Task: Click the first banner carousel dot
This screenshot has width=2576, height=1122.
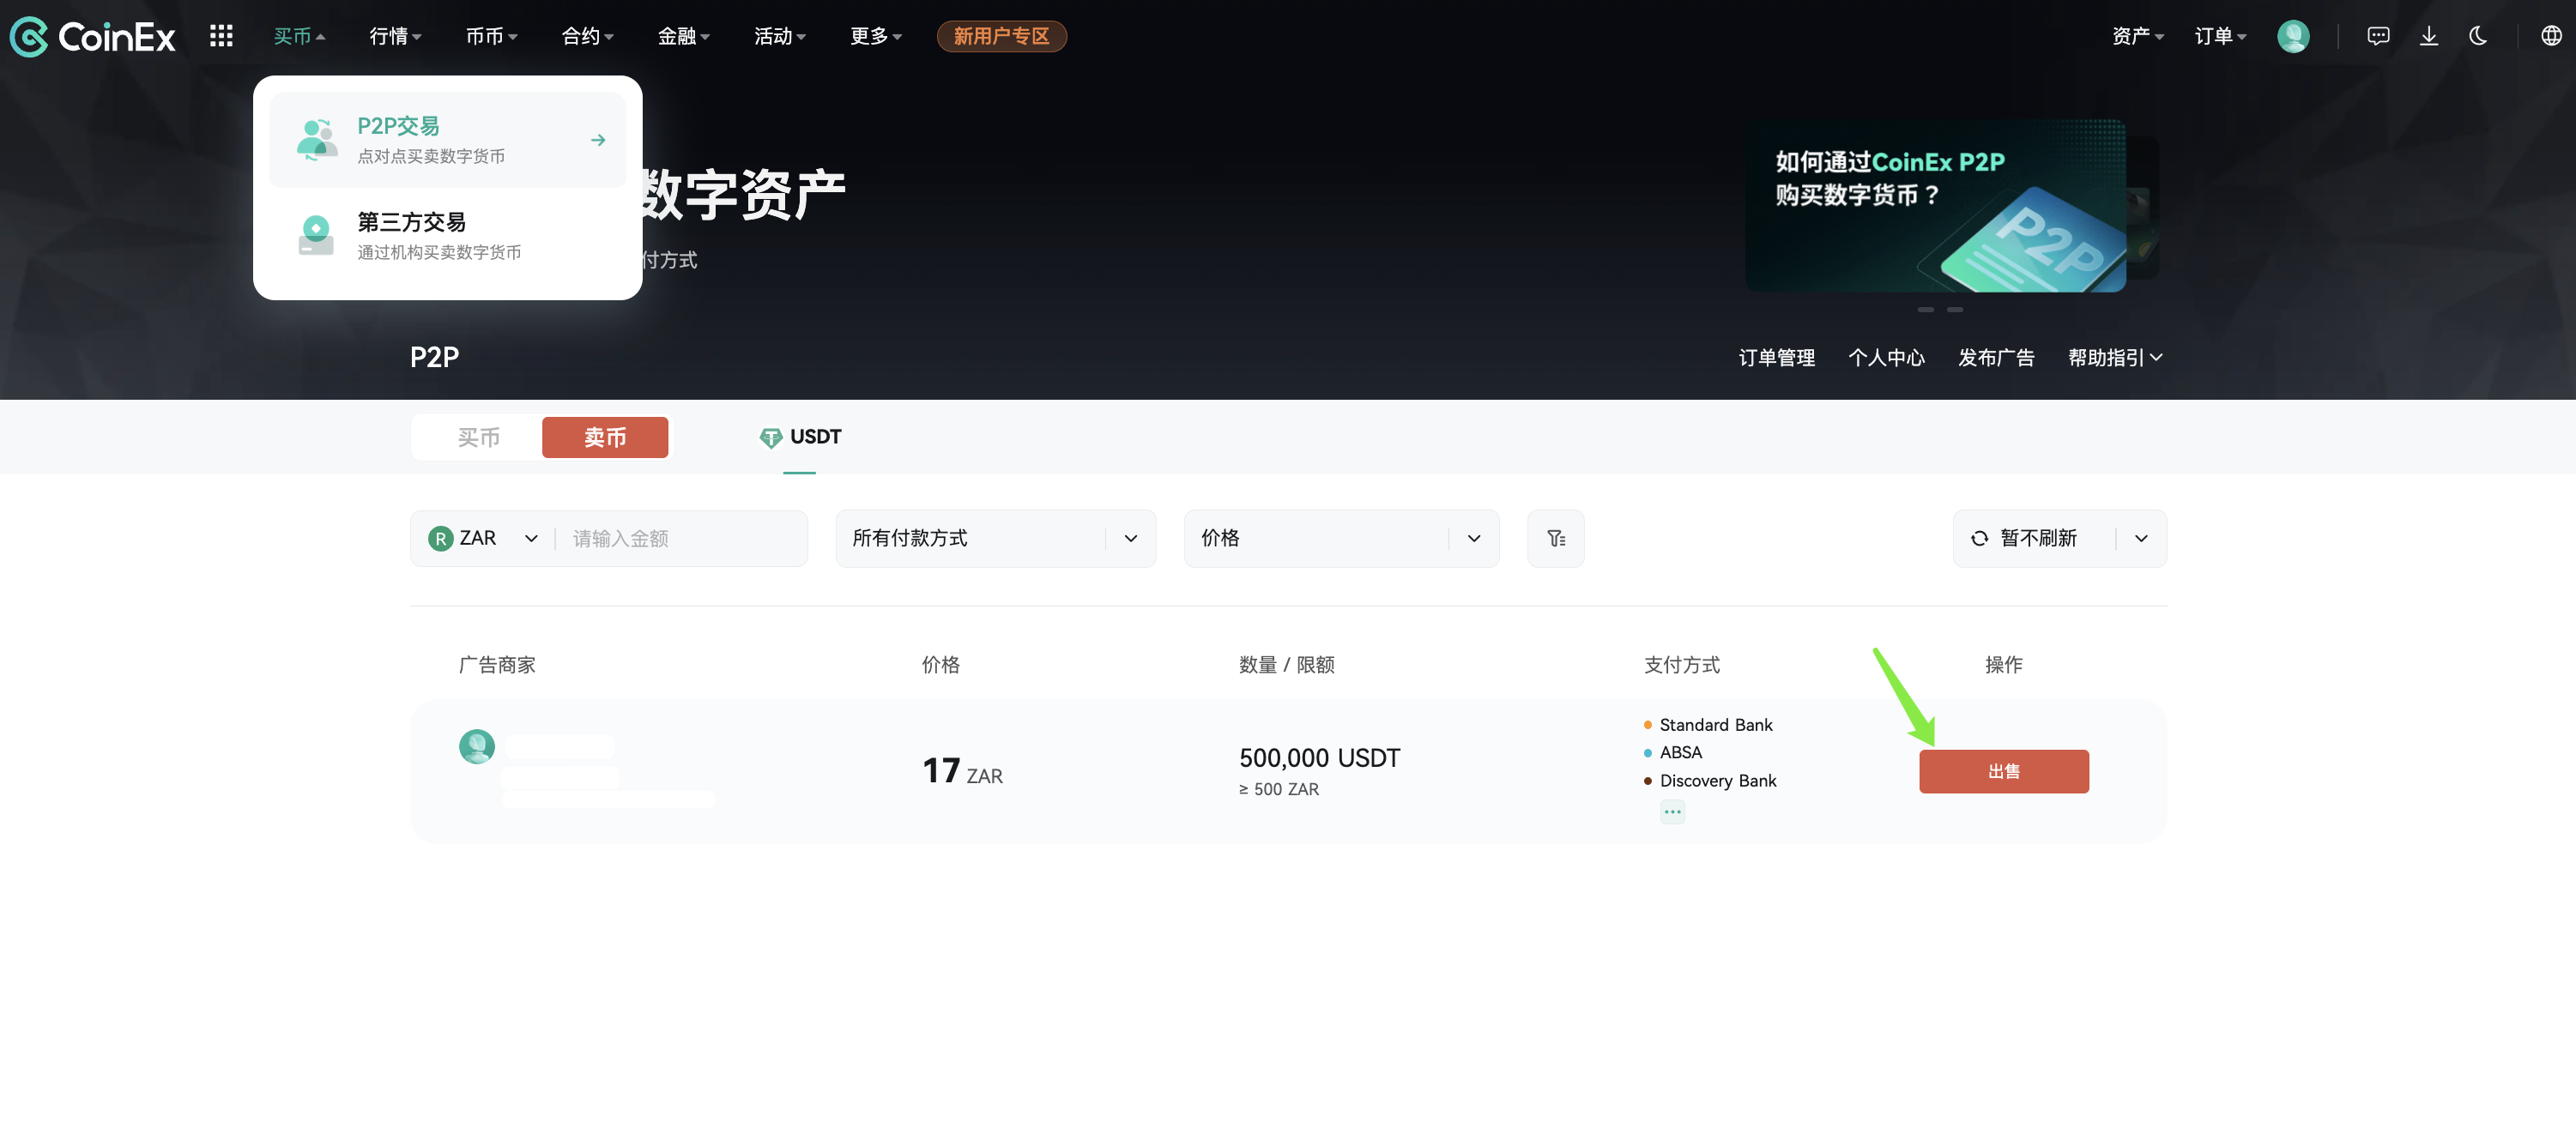Action: pos(1925,310)
